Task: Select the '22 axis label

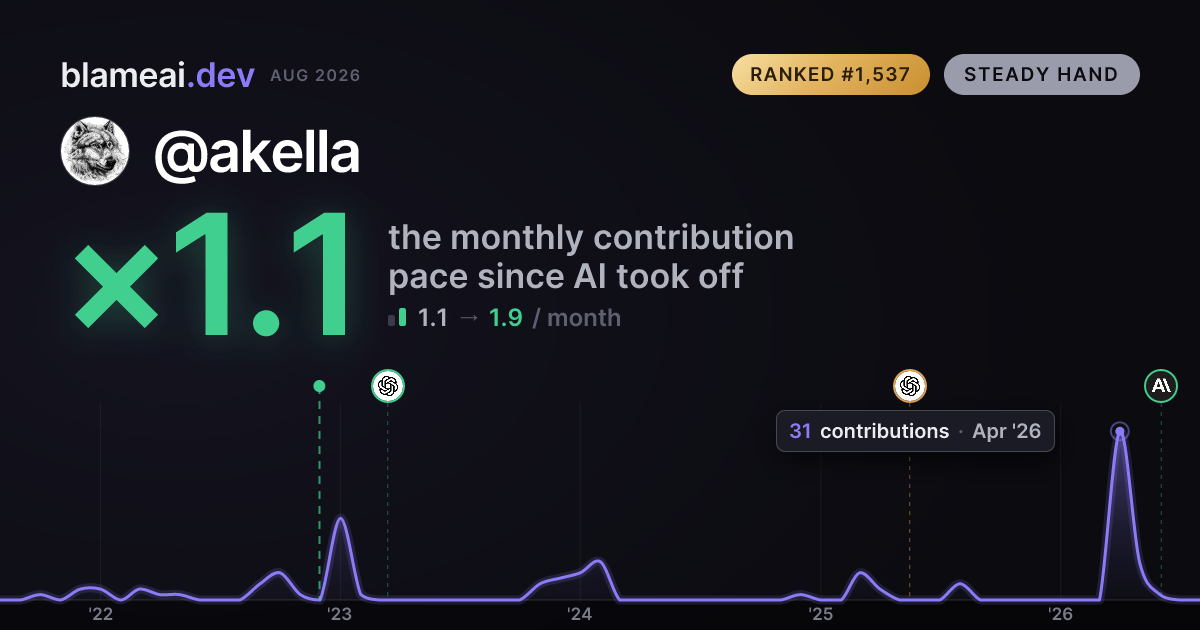Action: point(100,613)
